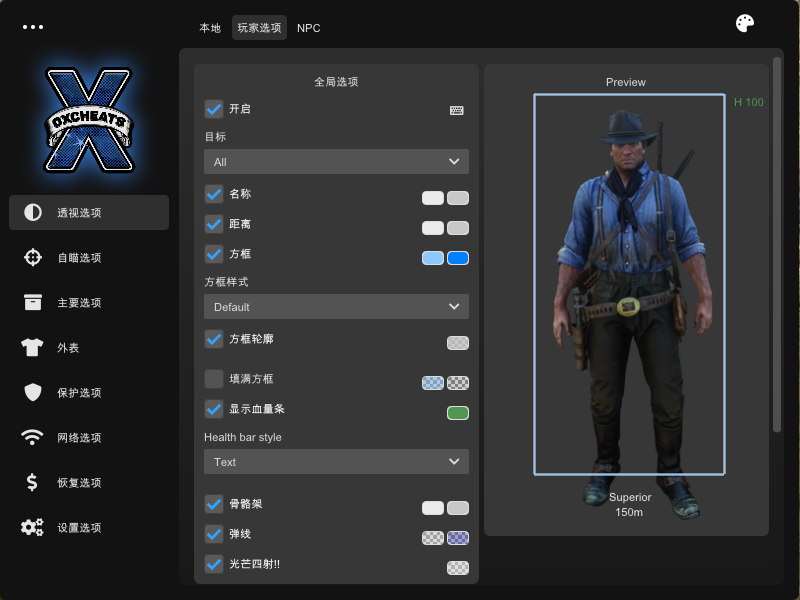Image resolution: width=800 pixels, height=600 pixels.
Task: Click the keyboard hotkey icon beside 开启
Action: 457,110
